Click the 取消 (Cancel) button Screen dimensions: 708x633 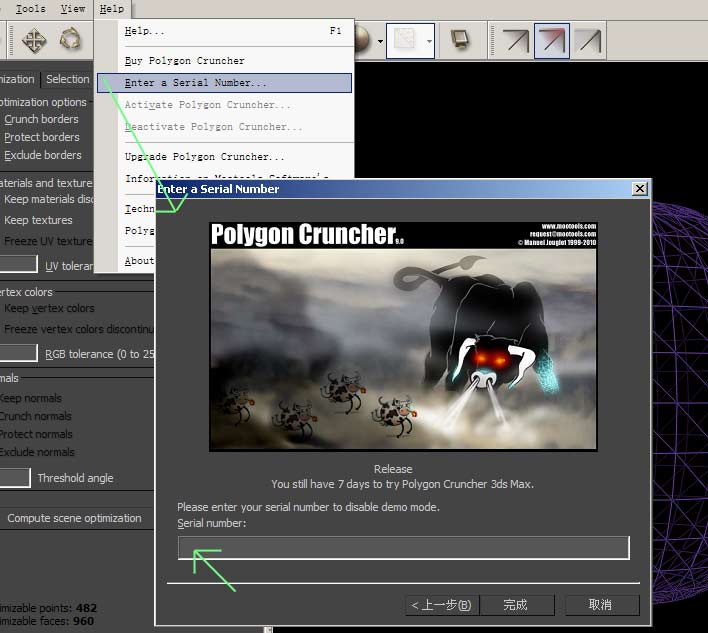[600, 605]
